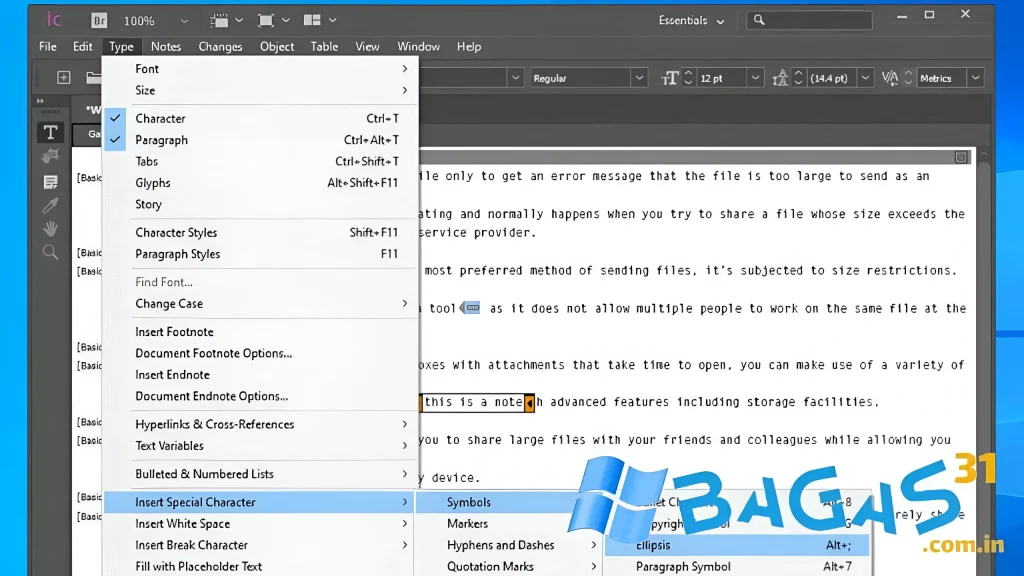
Task: Open the font size 12 pt dropdown
Action: pyautogui.click(x=755, y=78)
